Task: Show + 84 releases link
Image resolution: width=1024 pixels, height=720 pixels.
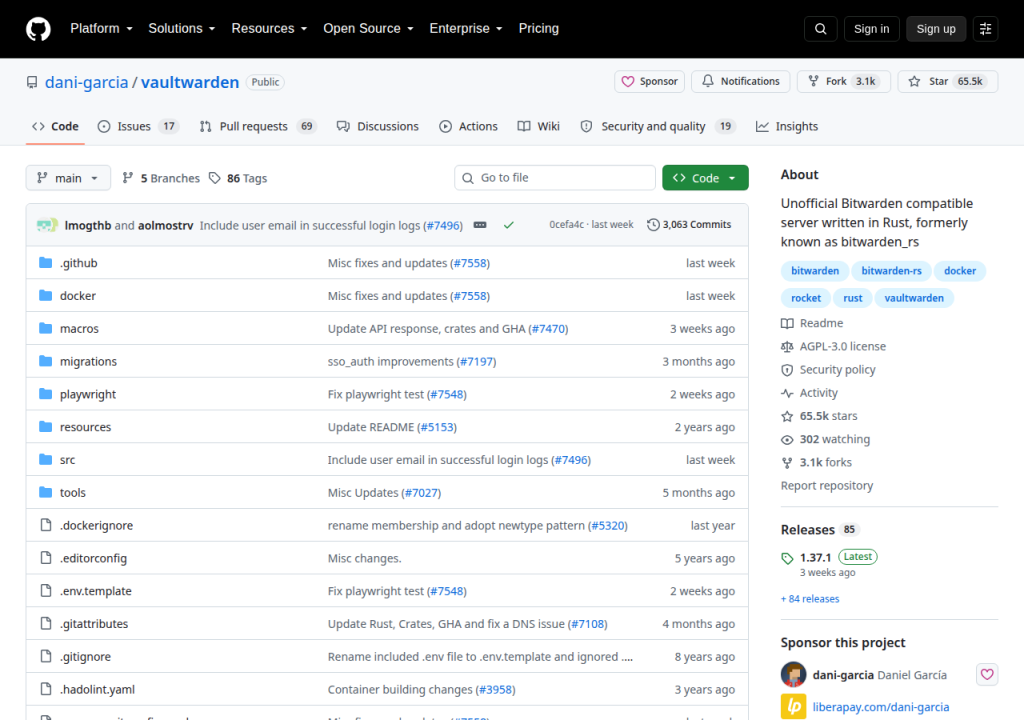Action: [810, 598]
